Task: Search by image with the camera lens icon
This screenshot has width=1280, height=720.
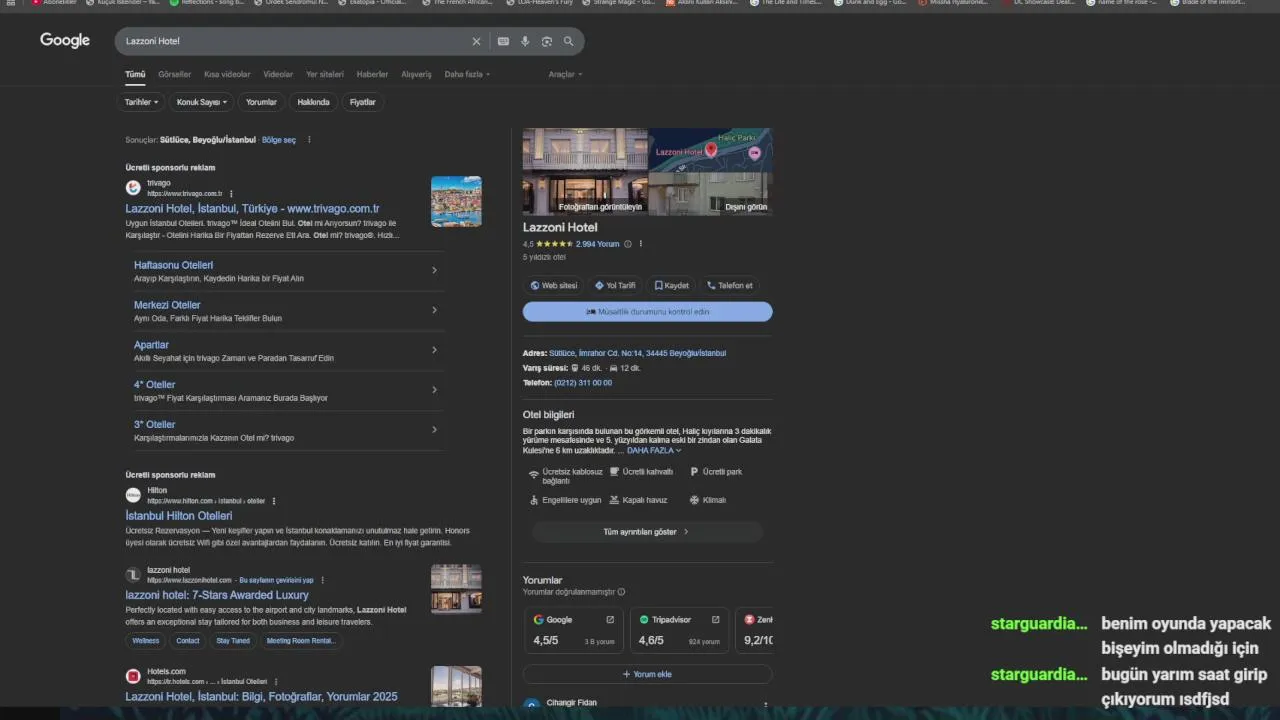Action: [547, 41]
